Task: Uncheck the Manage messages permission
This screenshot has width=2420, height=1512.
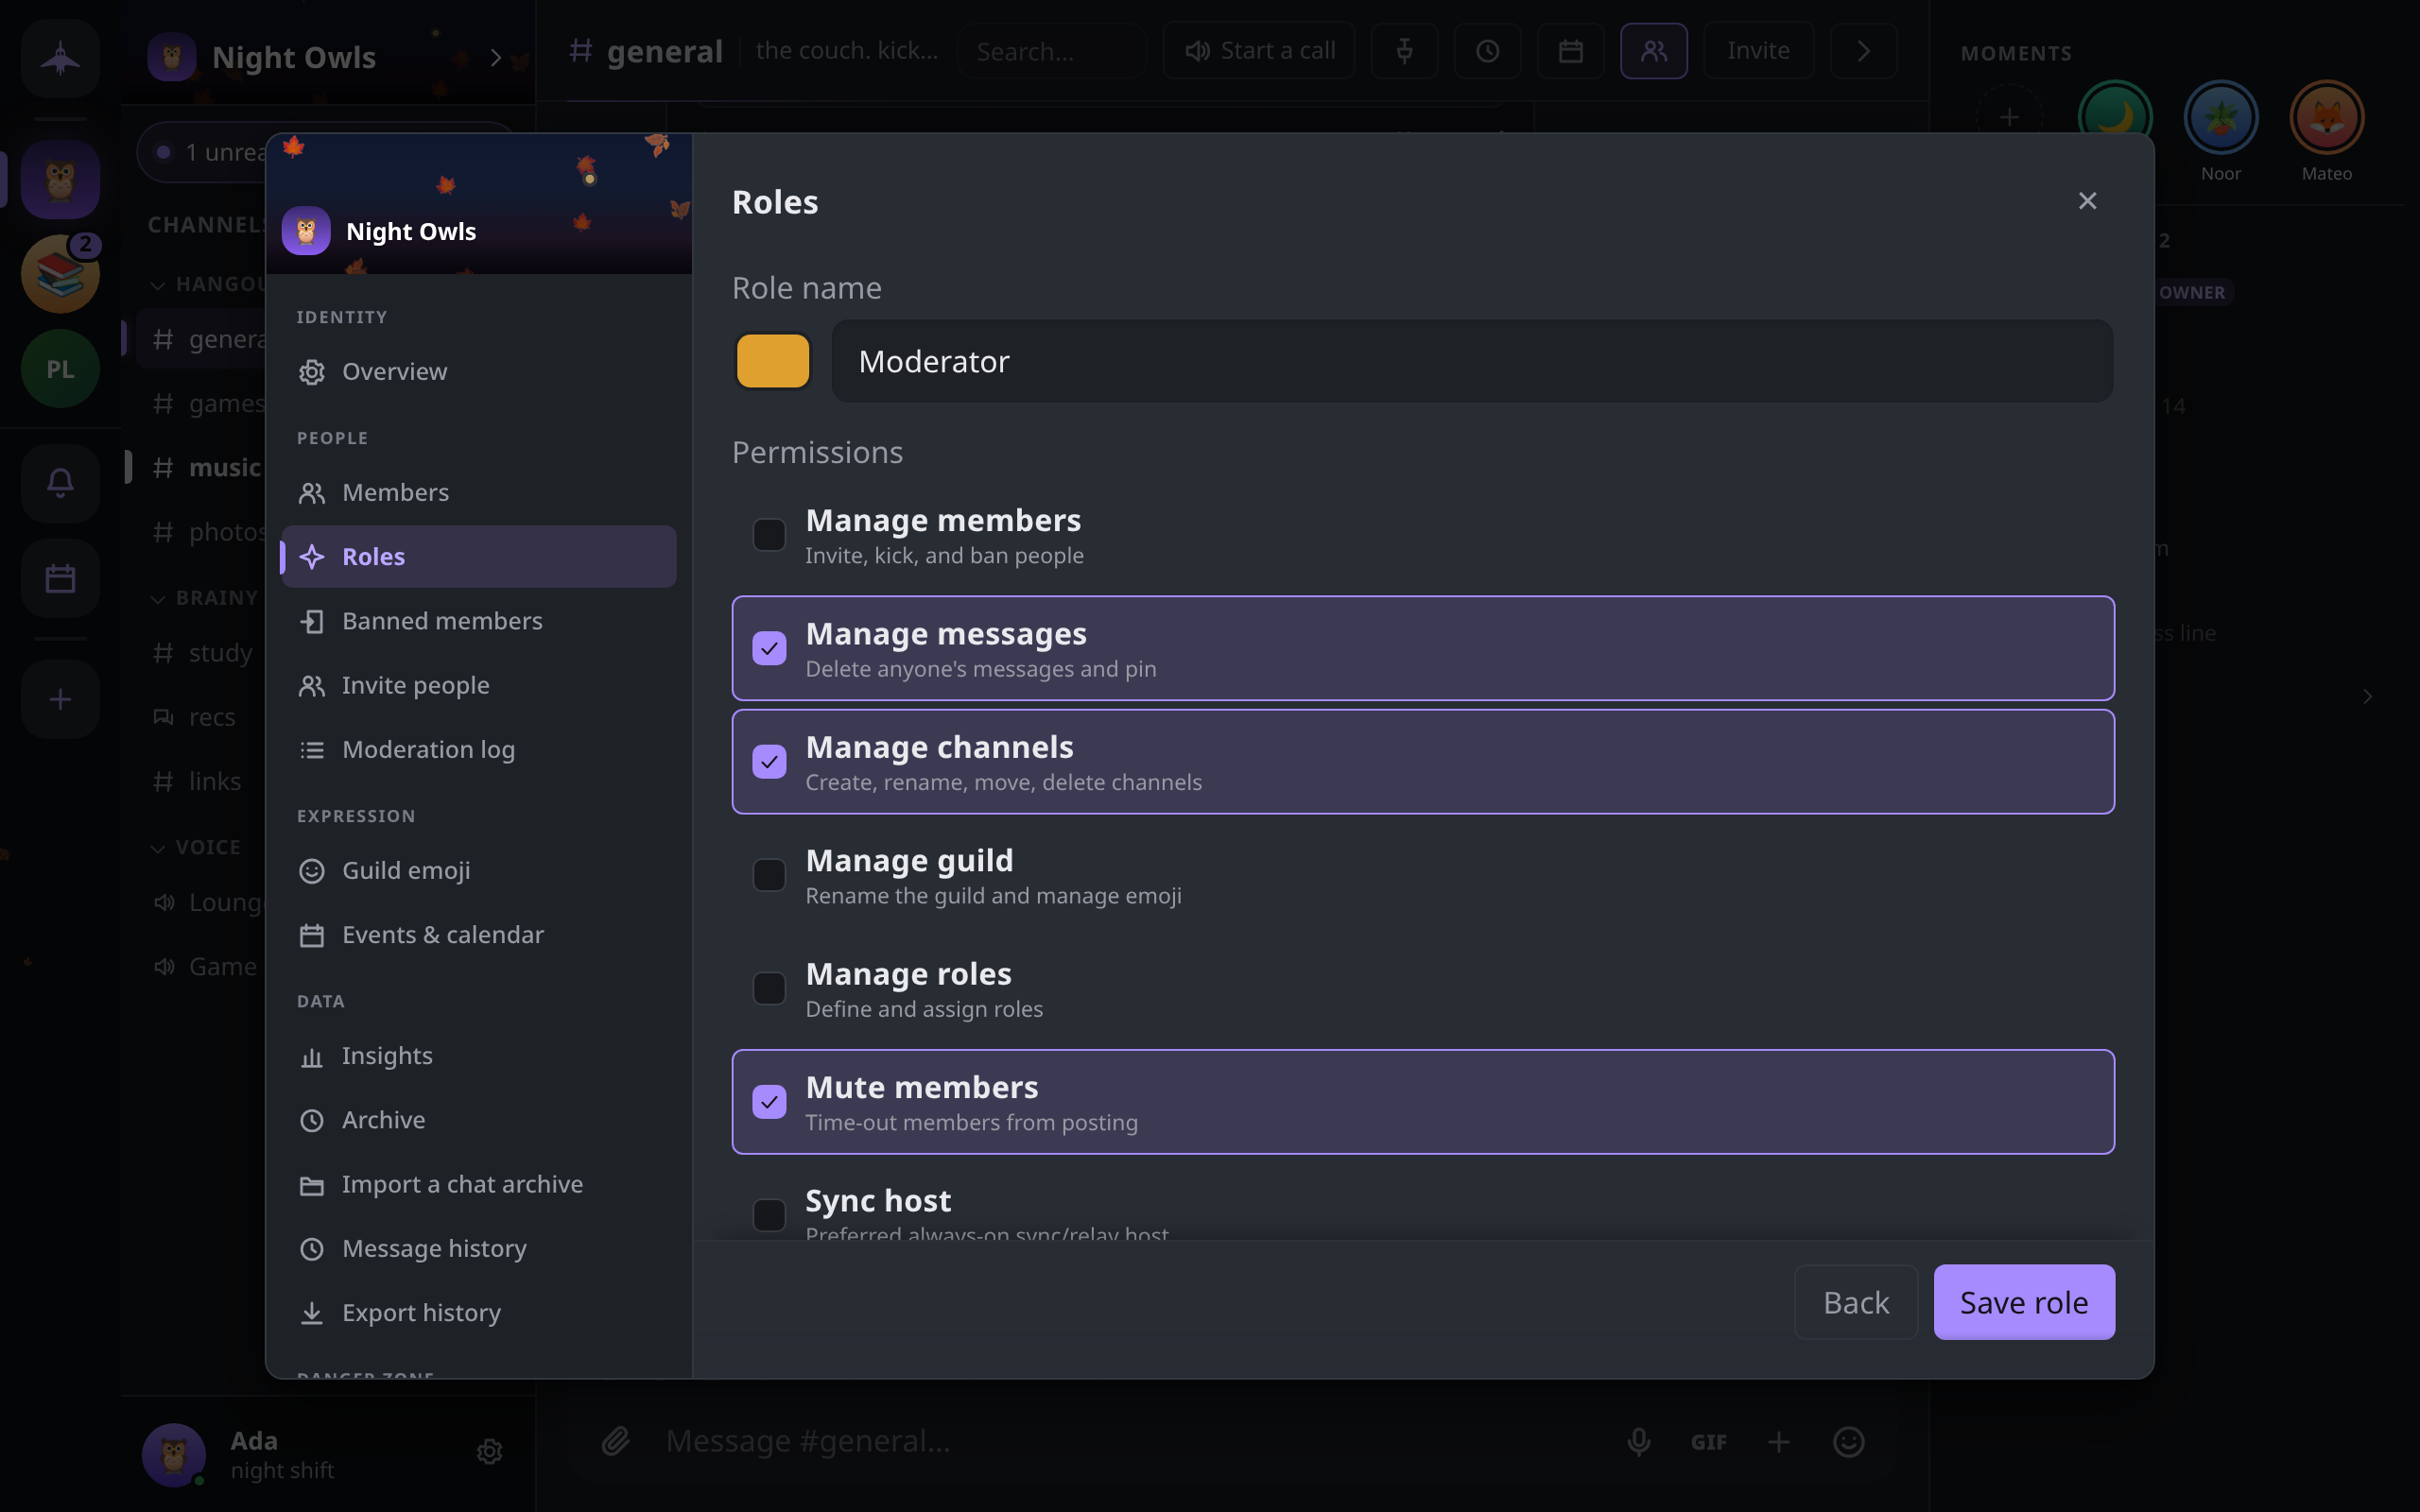Action: pyautogui.click(x=769, y=648)
